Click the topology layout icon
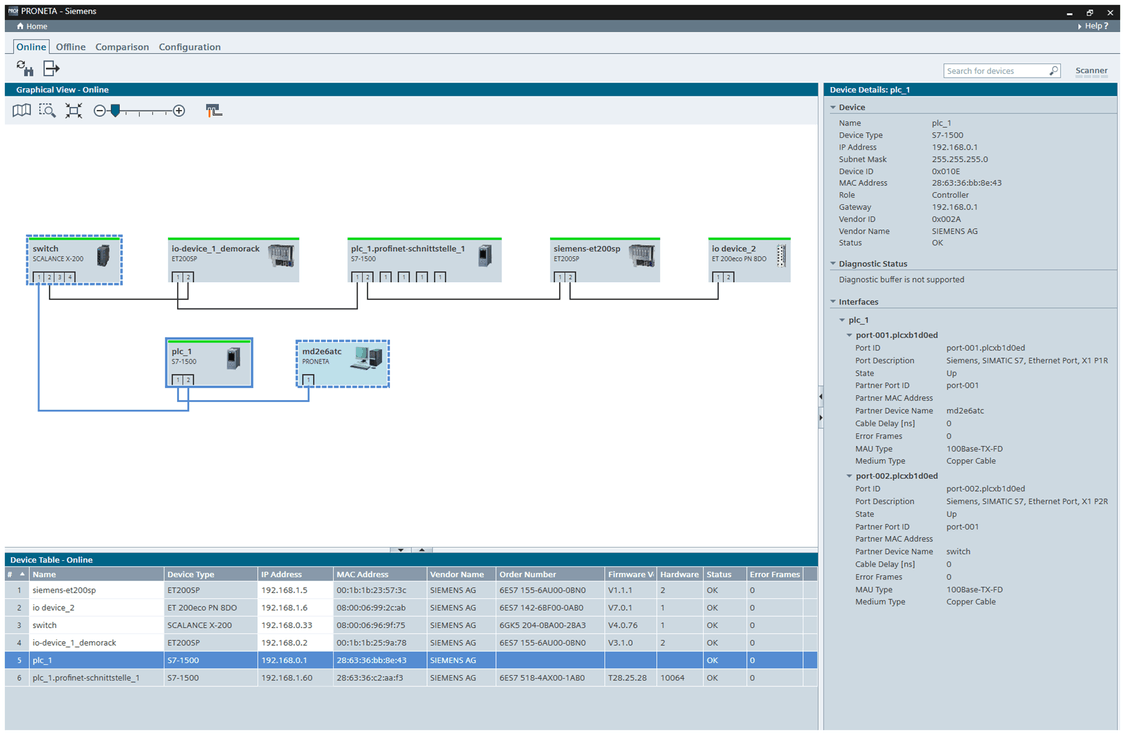 [x=214, y=111]
